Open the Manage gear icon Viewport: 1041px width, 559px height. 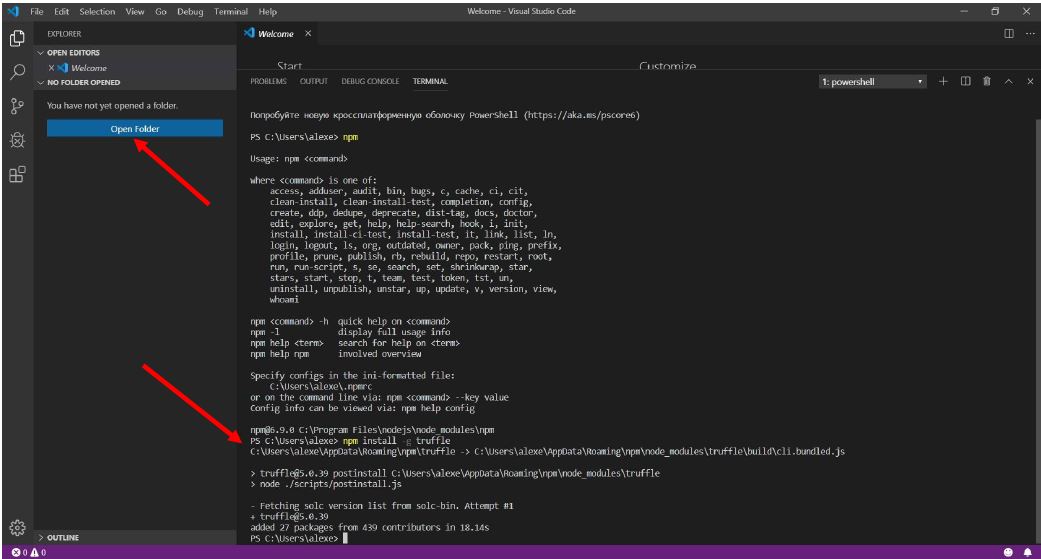pos(17,527)
